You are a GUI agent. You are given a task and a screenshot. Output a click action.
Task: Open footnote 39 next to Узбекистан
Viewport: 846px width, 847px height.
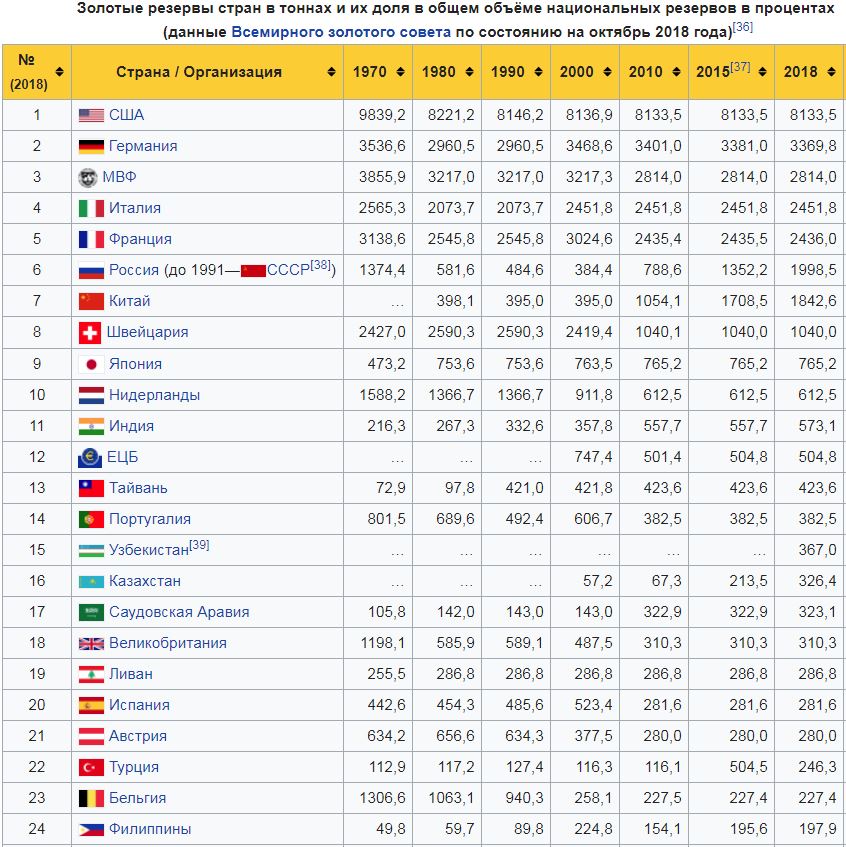tap(199, 544)
